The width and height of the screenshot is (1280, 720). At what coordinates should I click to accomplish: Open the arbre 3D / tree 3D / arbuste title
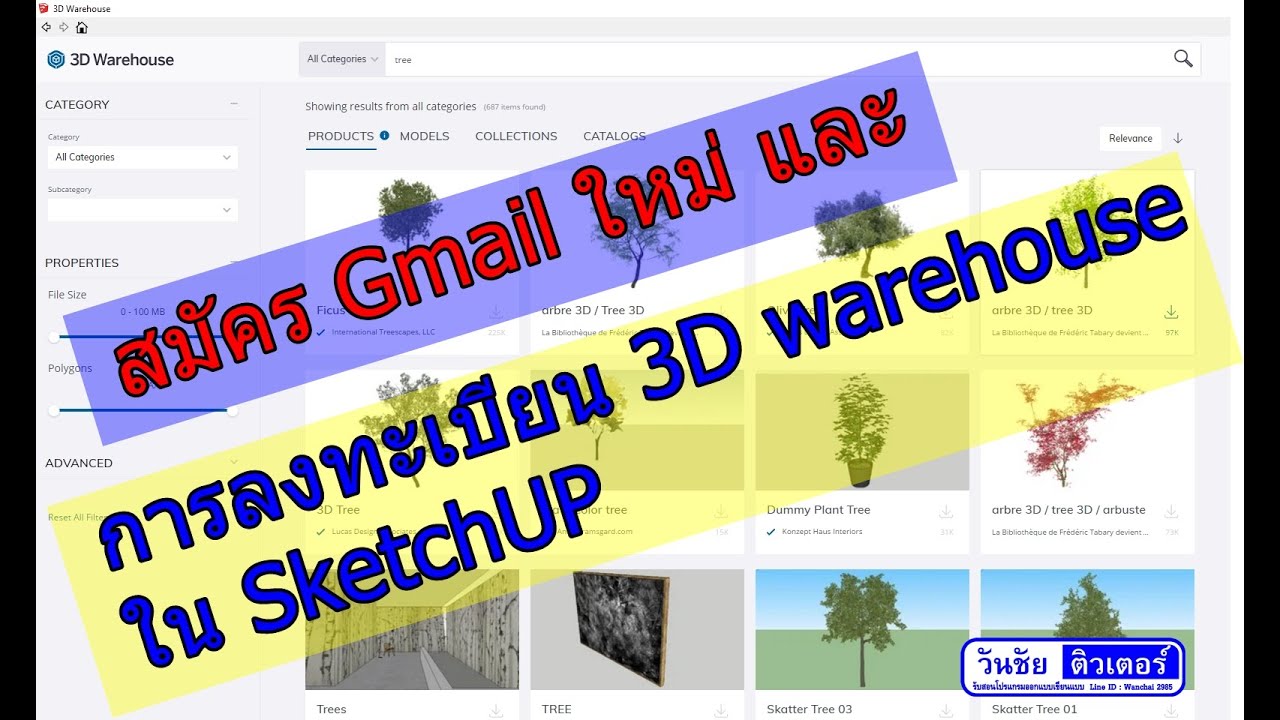1069,510
